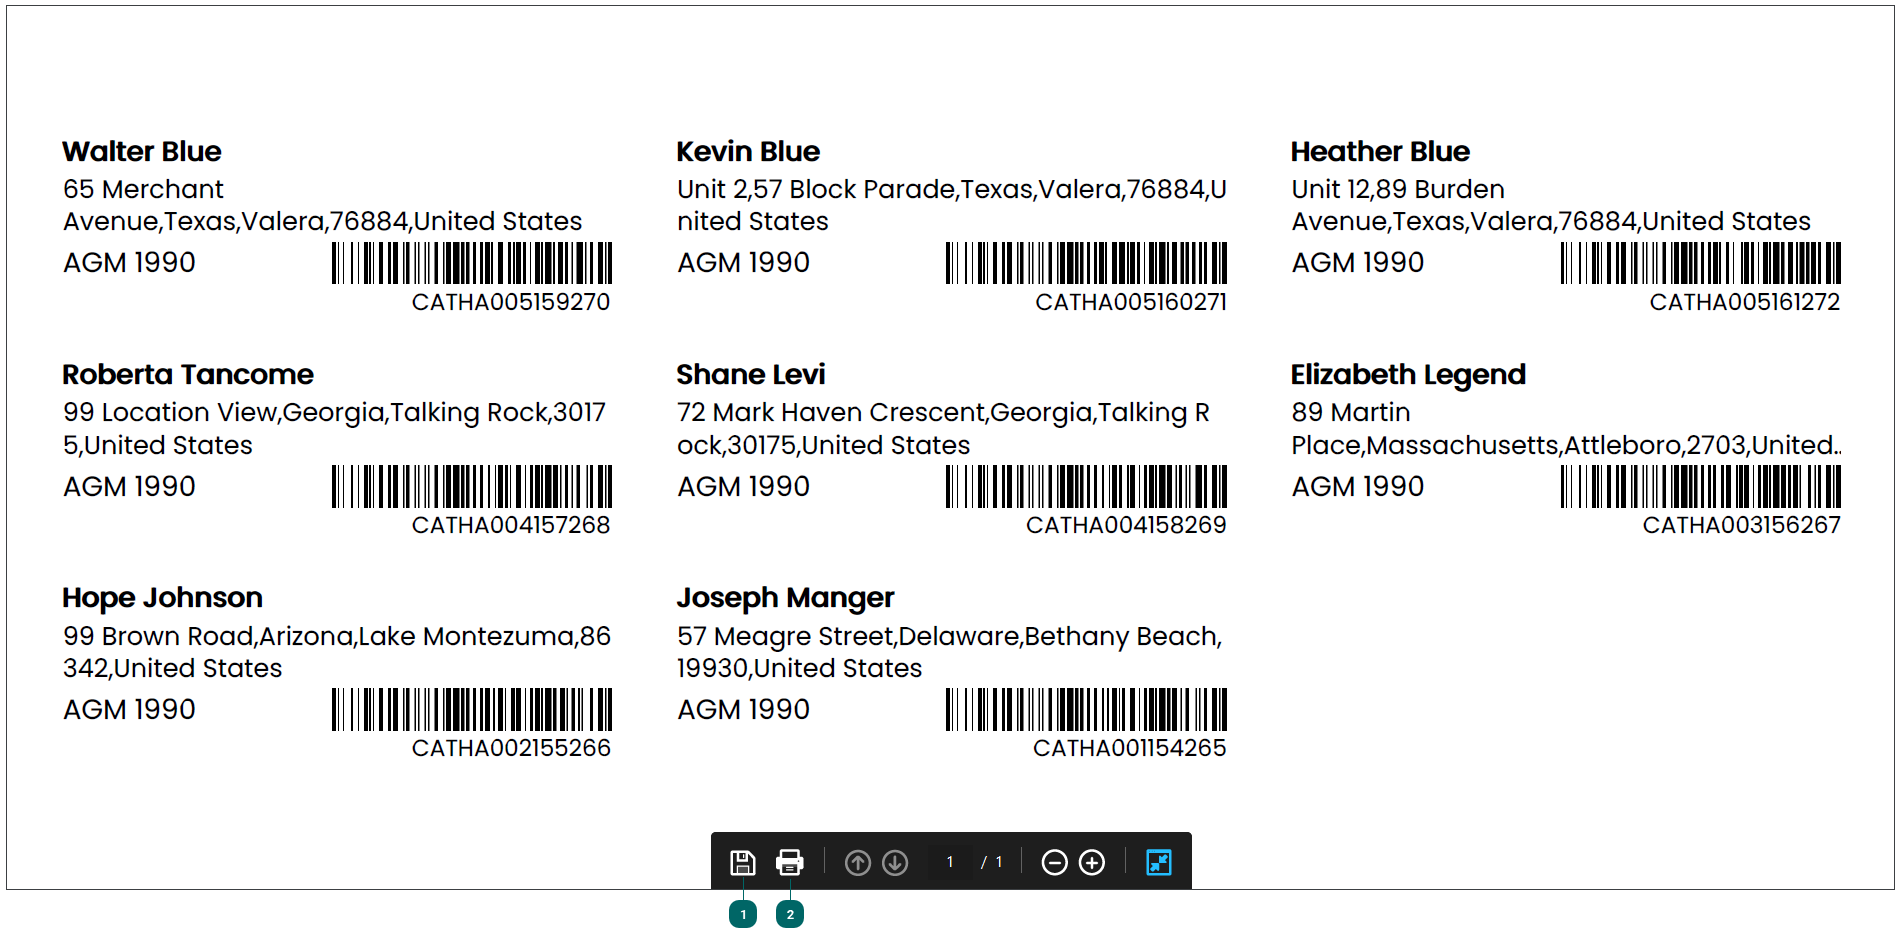Click the barcode on Joseph Manger's label
Screen dimensions: 1899x939
pyautogui.click(x=1086, y=709)
